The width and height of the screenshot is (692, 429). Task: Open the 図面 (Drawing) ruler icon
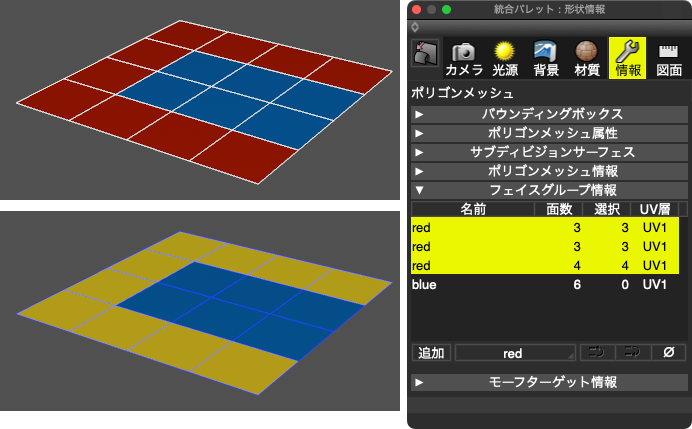668,58
